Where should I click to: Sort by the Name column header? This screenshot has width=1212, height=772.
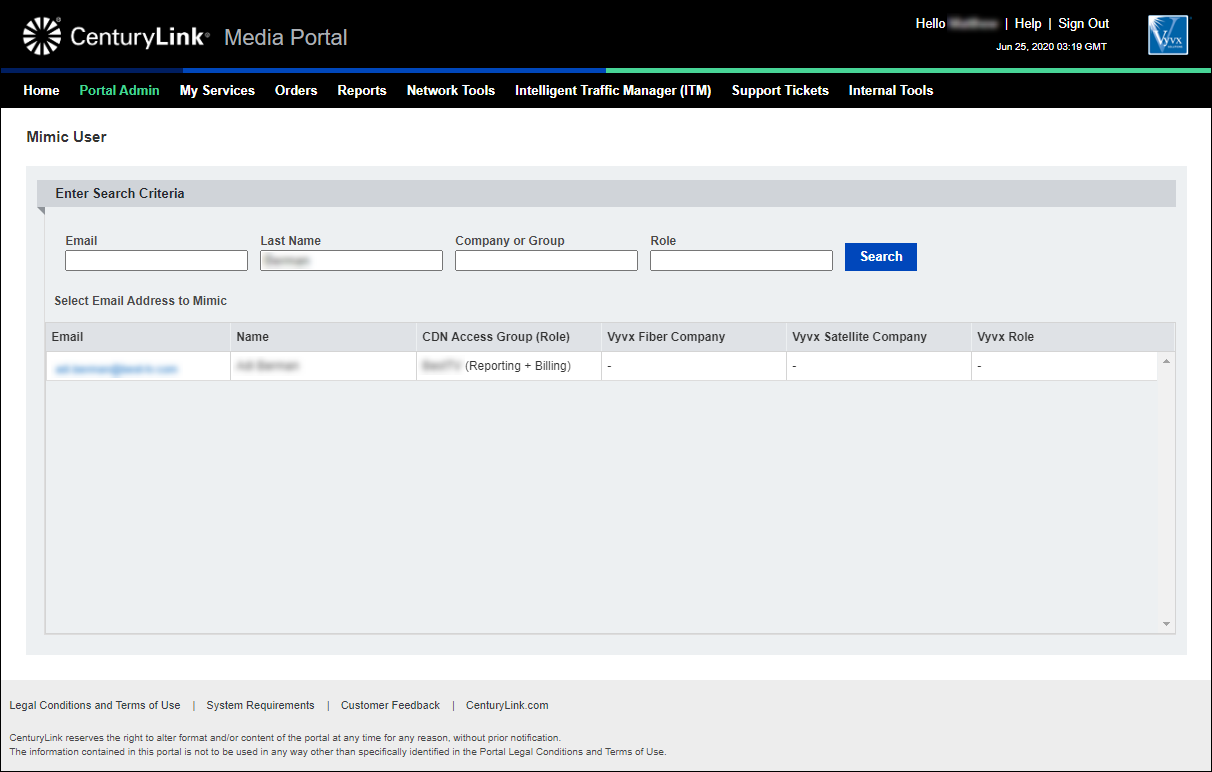coord(323,337)
